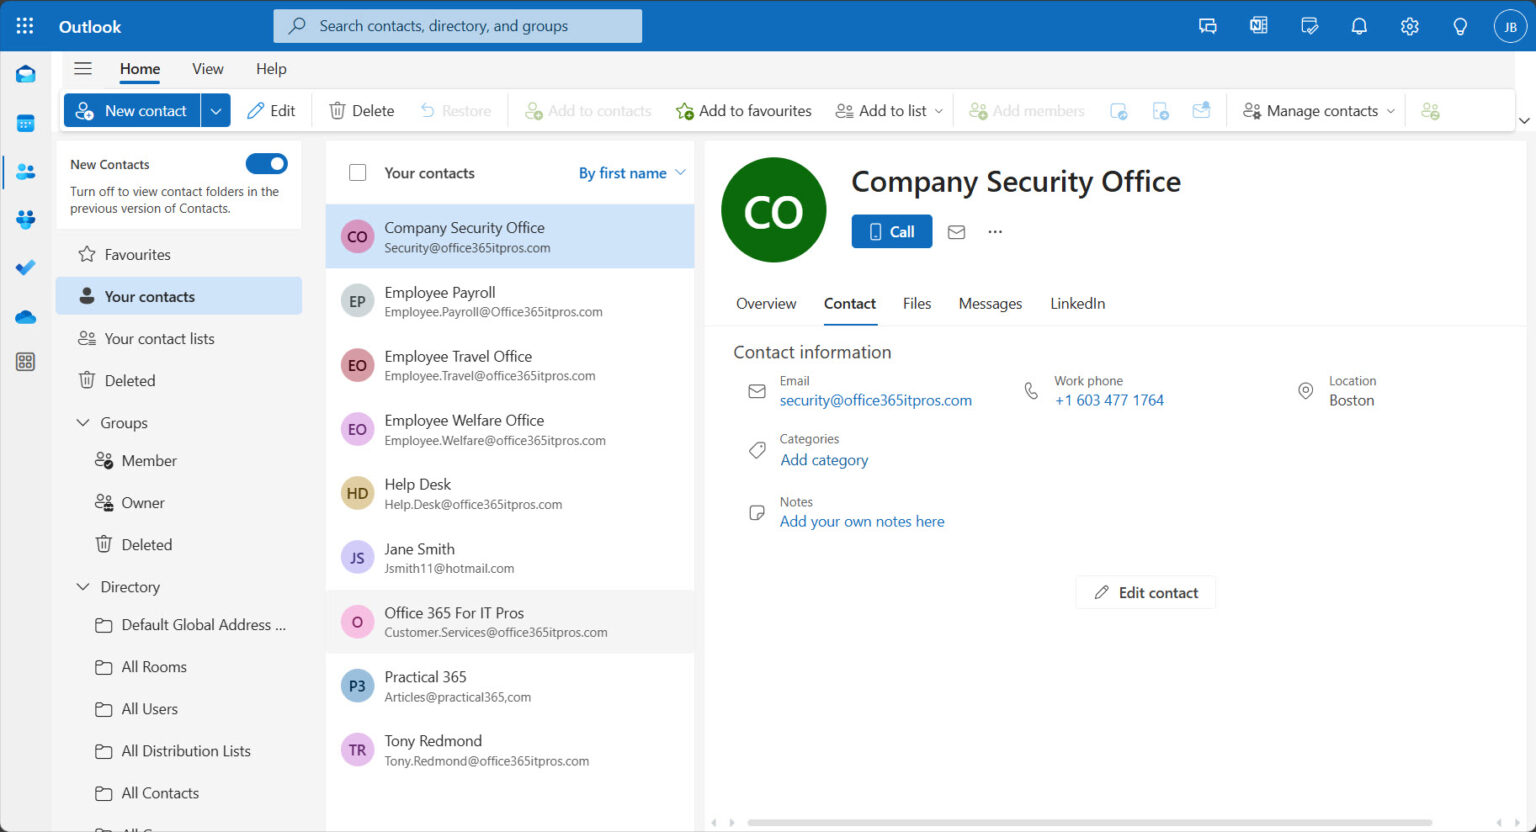The height and width of the screenshot is (832, 1536).
Task: Turn off the New Contacts toggle
Action: [x=266, y=164]
